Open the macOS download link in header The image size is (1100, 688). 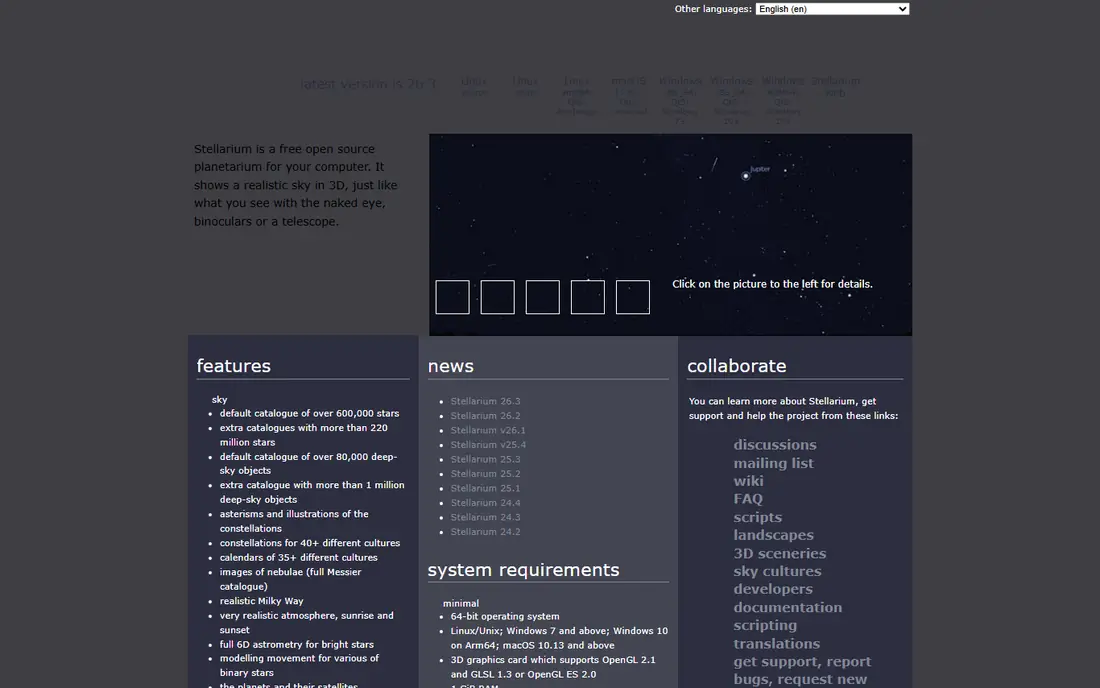(628, 95)
